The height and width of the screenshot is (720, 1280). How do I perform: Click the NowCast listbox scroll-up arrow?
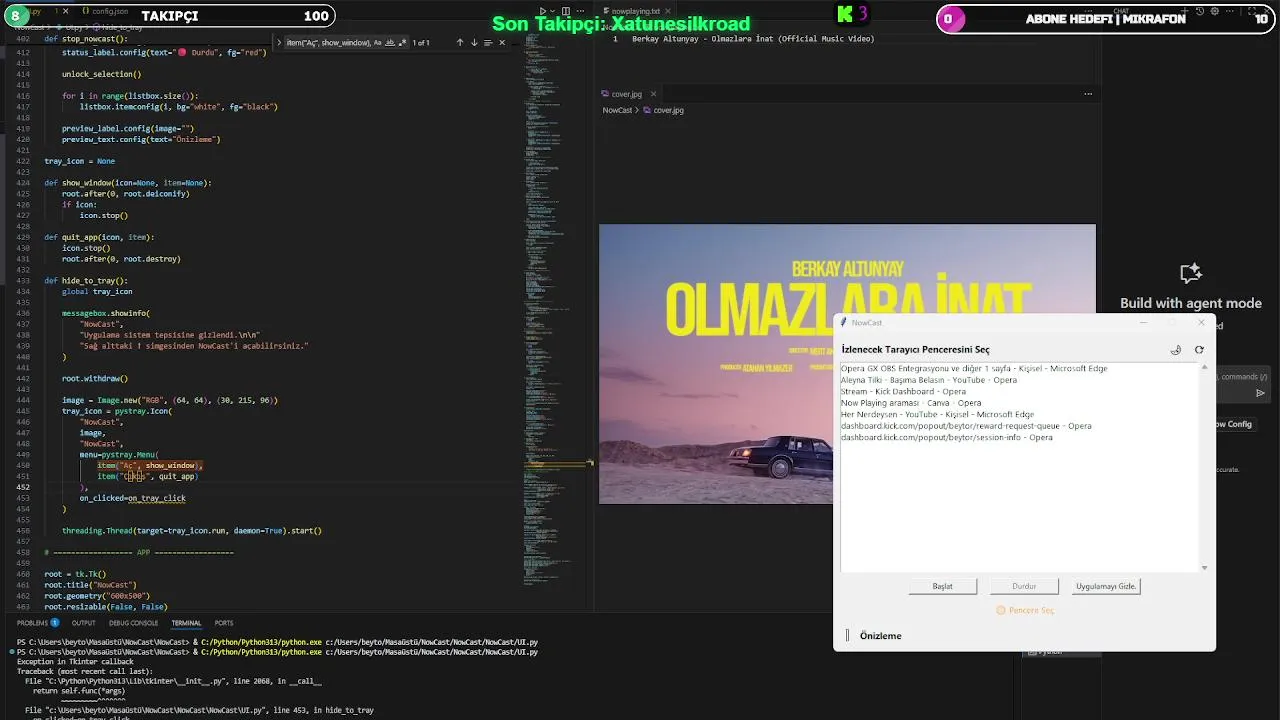pyautogui.click(x=1204, y=367)
